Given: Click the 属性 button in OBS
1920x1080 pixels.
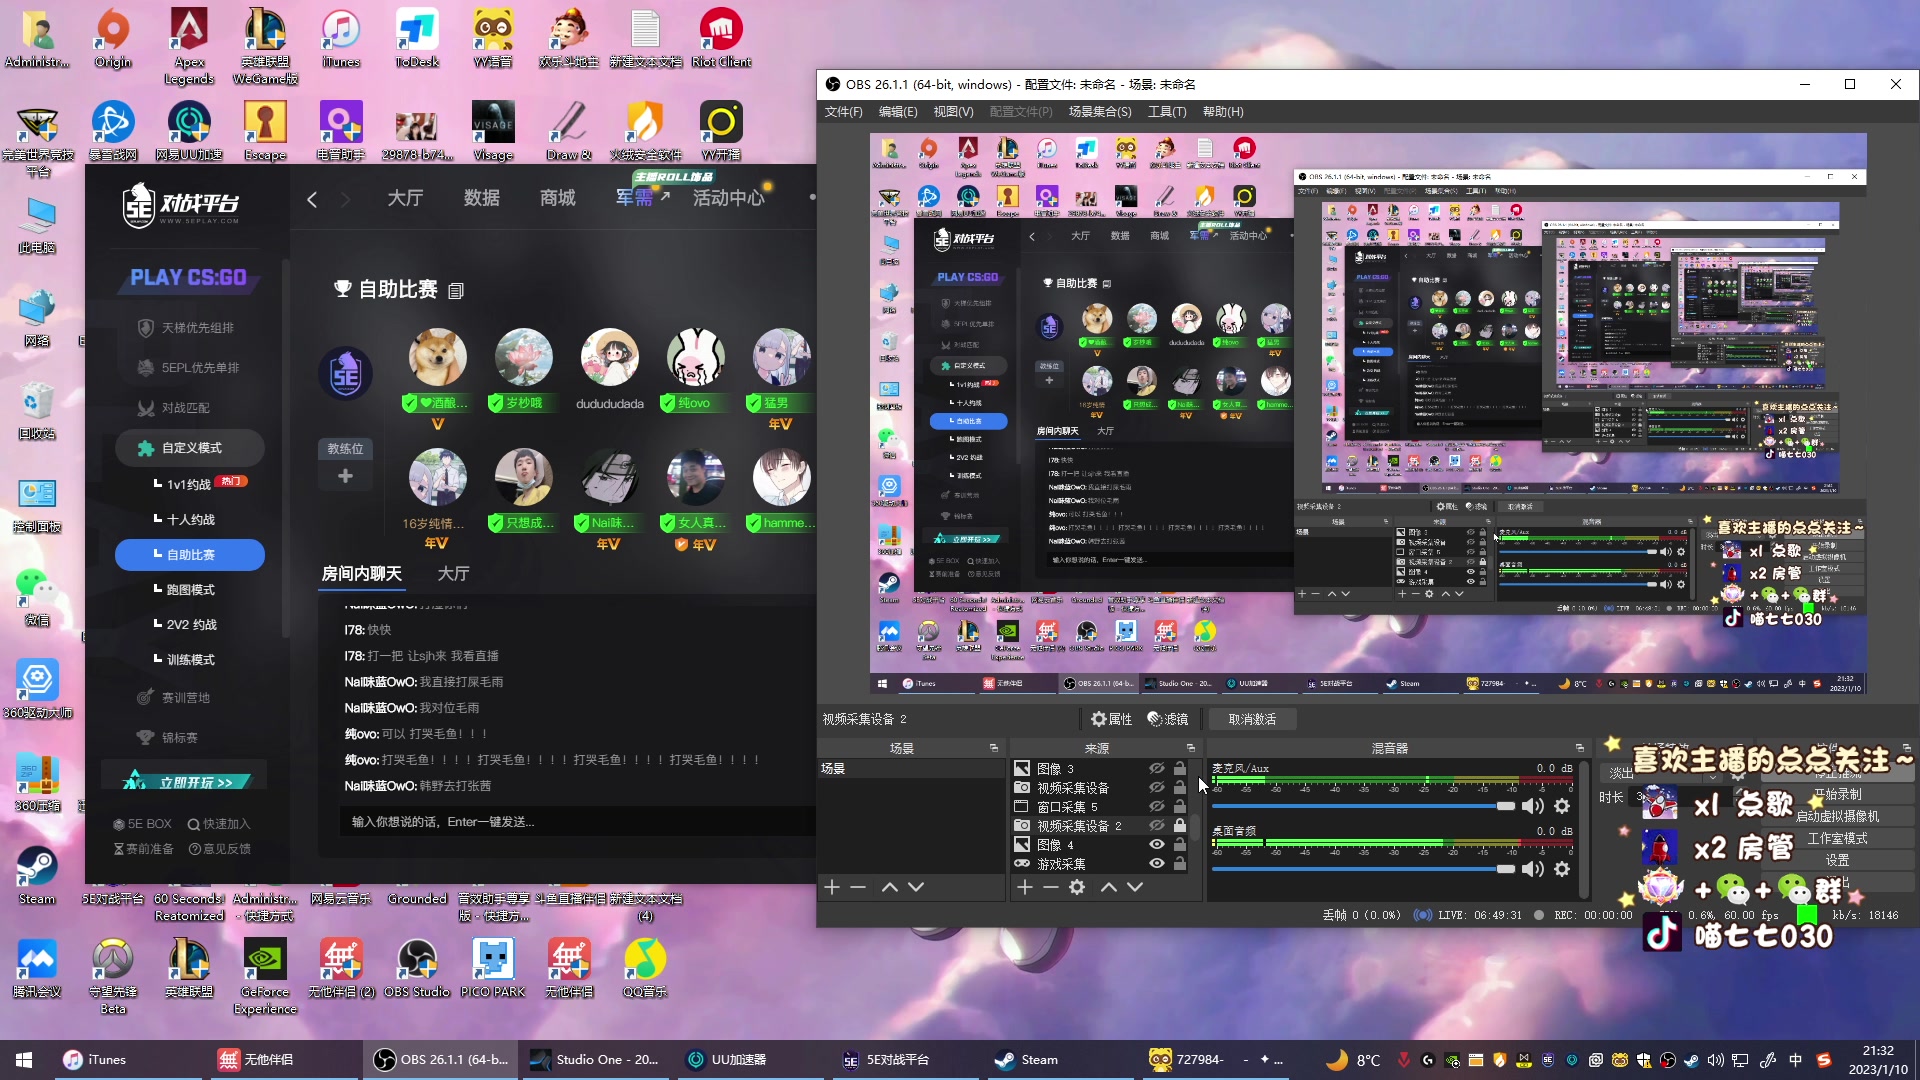Looking at the screenshot, I should [x=1112, y=719].
